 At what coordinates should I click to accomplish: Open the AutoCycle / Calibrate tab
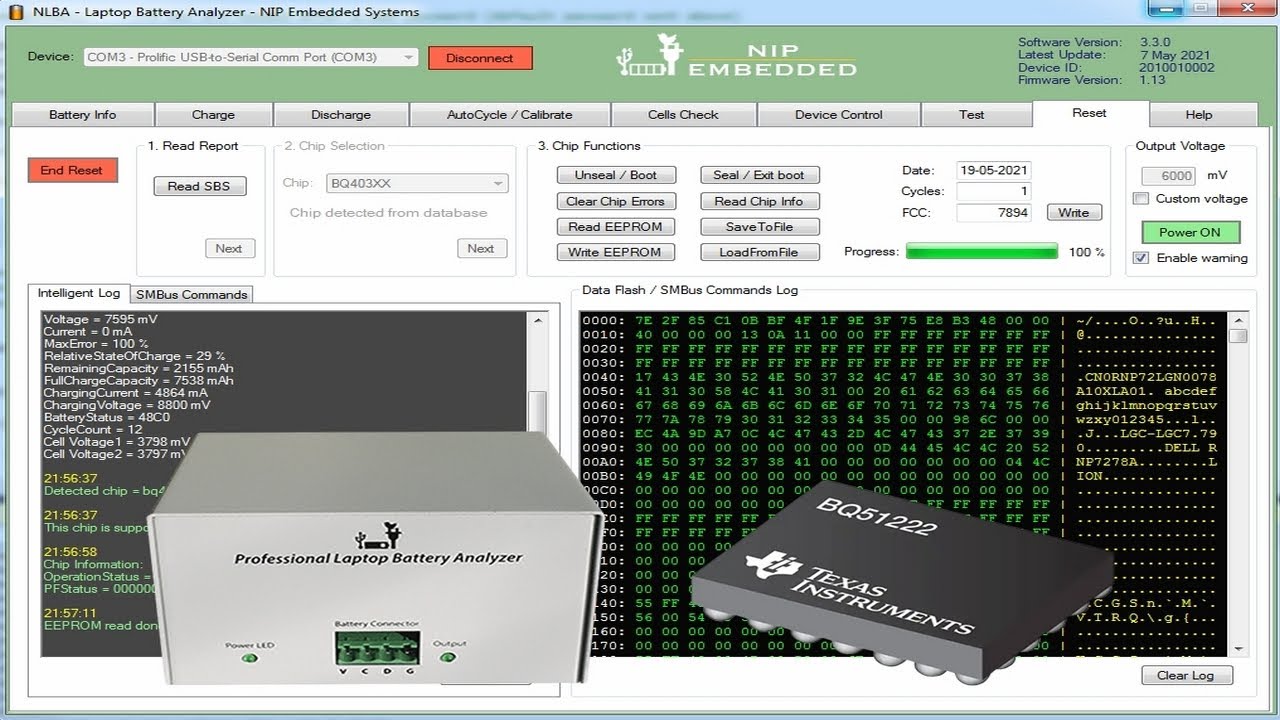510,115
